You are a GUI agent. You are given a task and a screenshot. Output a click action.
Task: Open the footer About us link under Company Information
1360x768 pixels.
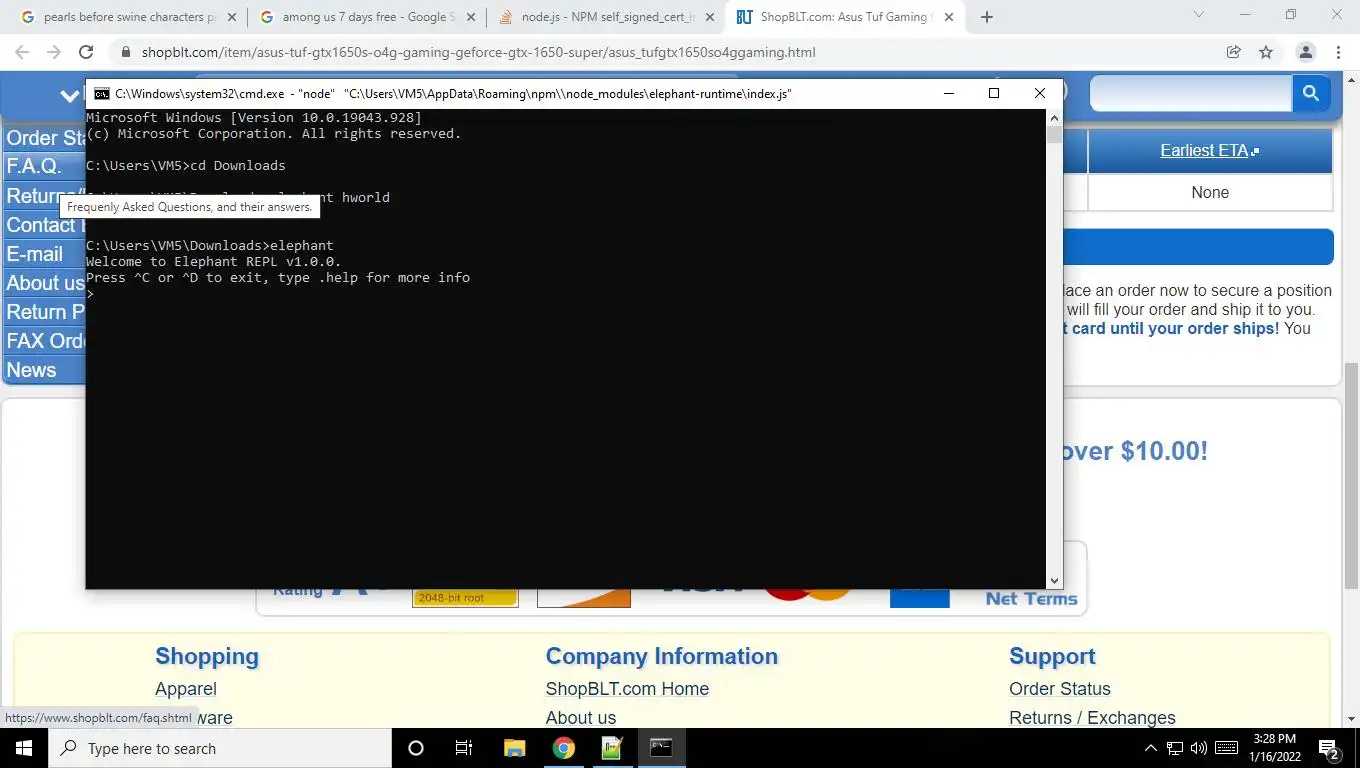[581, 718]
